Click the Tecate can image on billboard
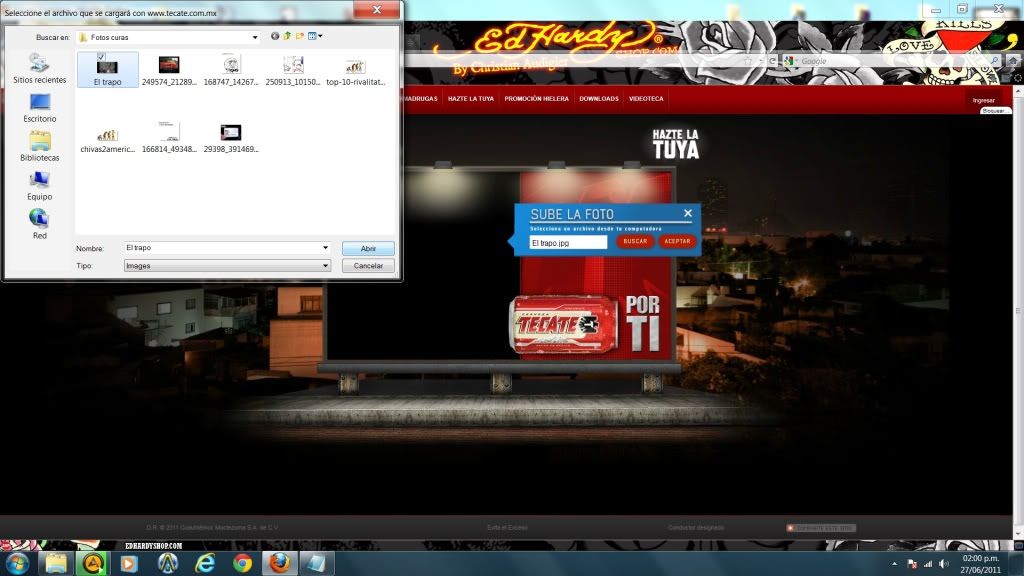 pyautogui.click(x=564, y=324)
